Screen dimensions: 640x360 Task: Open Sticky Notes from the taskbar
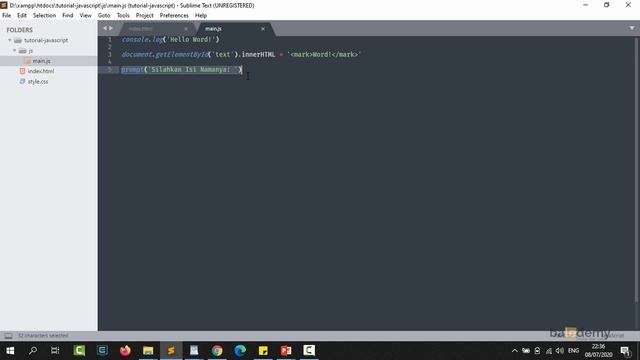click(x=263, y=351)
